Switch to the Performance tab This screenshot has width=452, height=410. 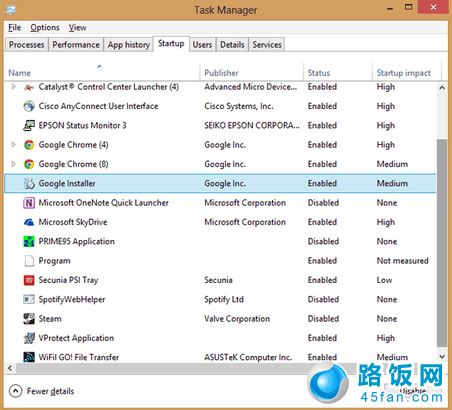tap(76, 45)
